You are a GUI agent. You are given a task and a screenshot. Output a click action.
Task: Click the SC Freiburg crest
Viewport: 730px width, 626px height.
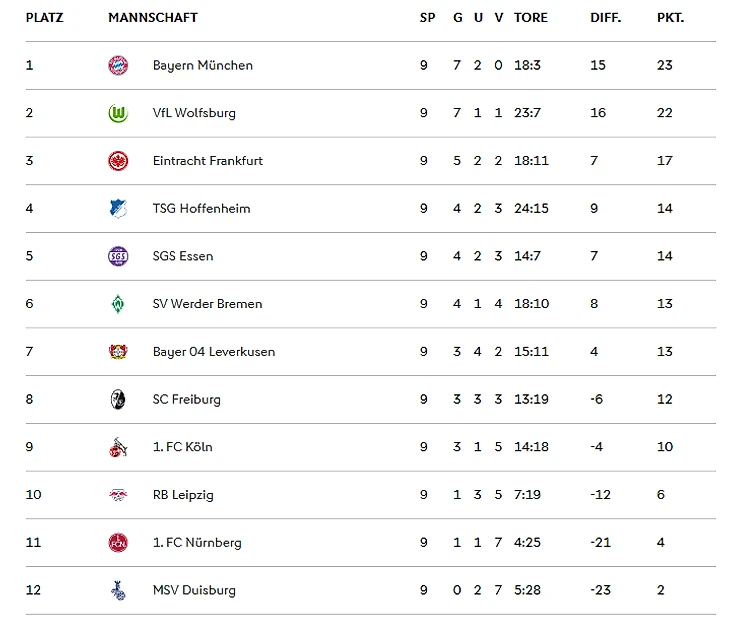tap(118, 399)
